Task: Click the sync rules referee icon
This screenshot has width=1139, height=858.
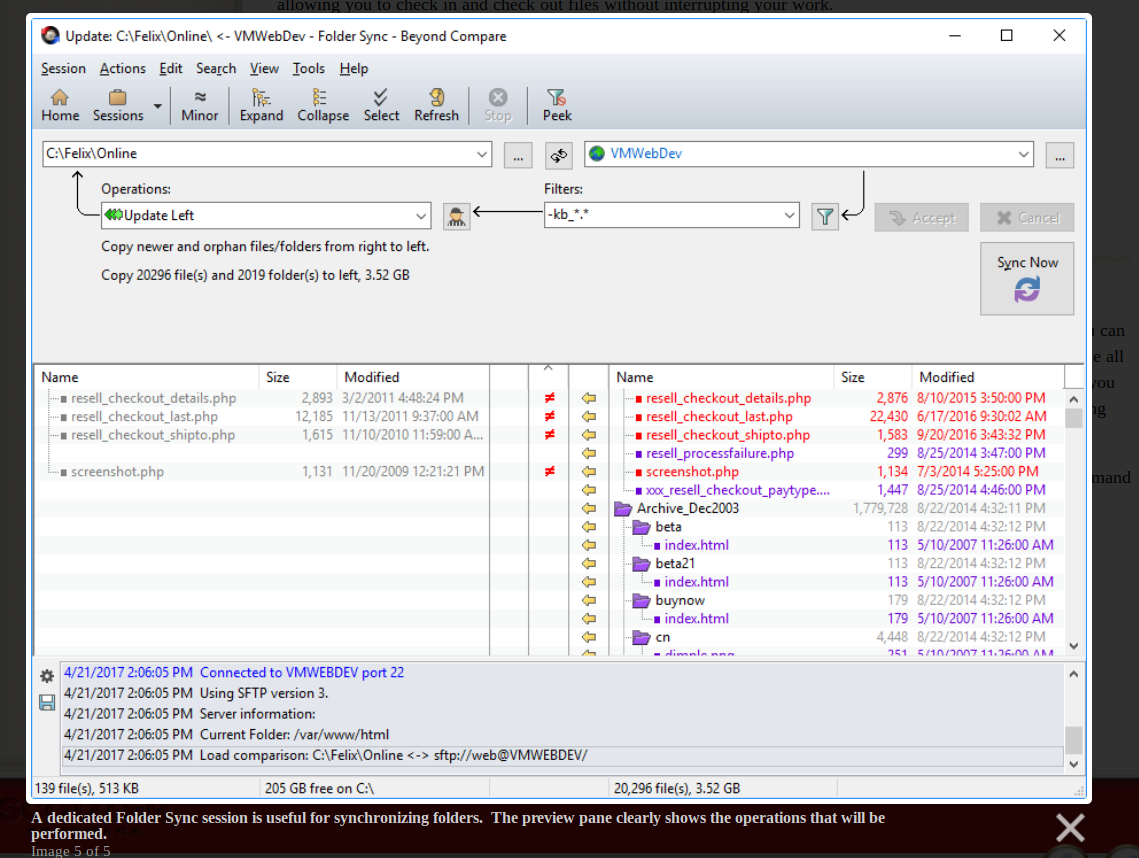Action: [x=456, y=216]
